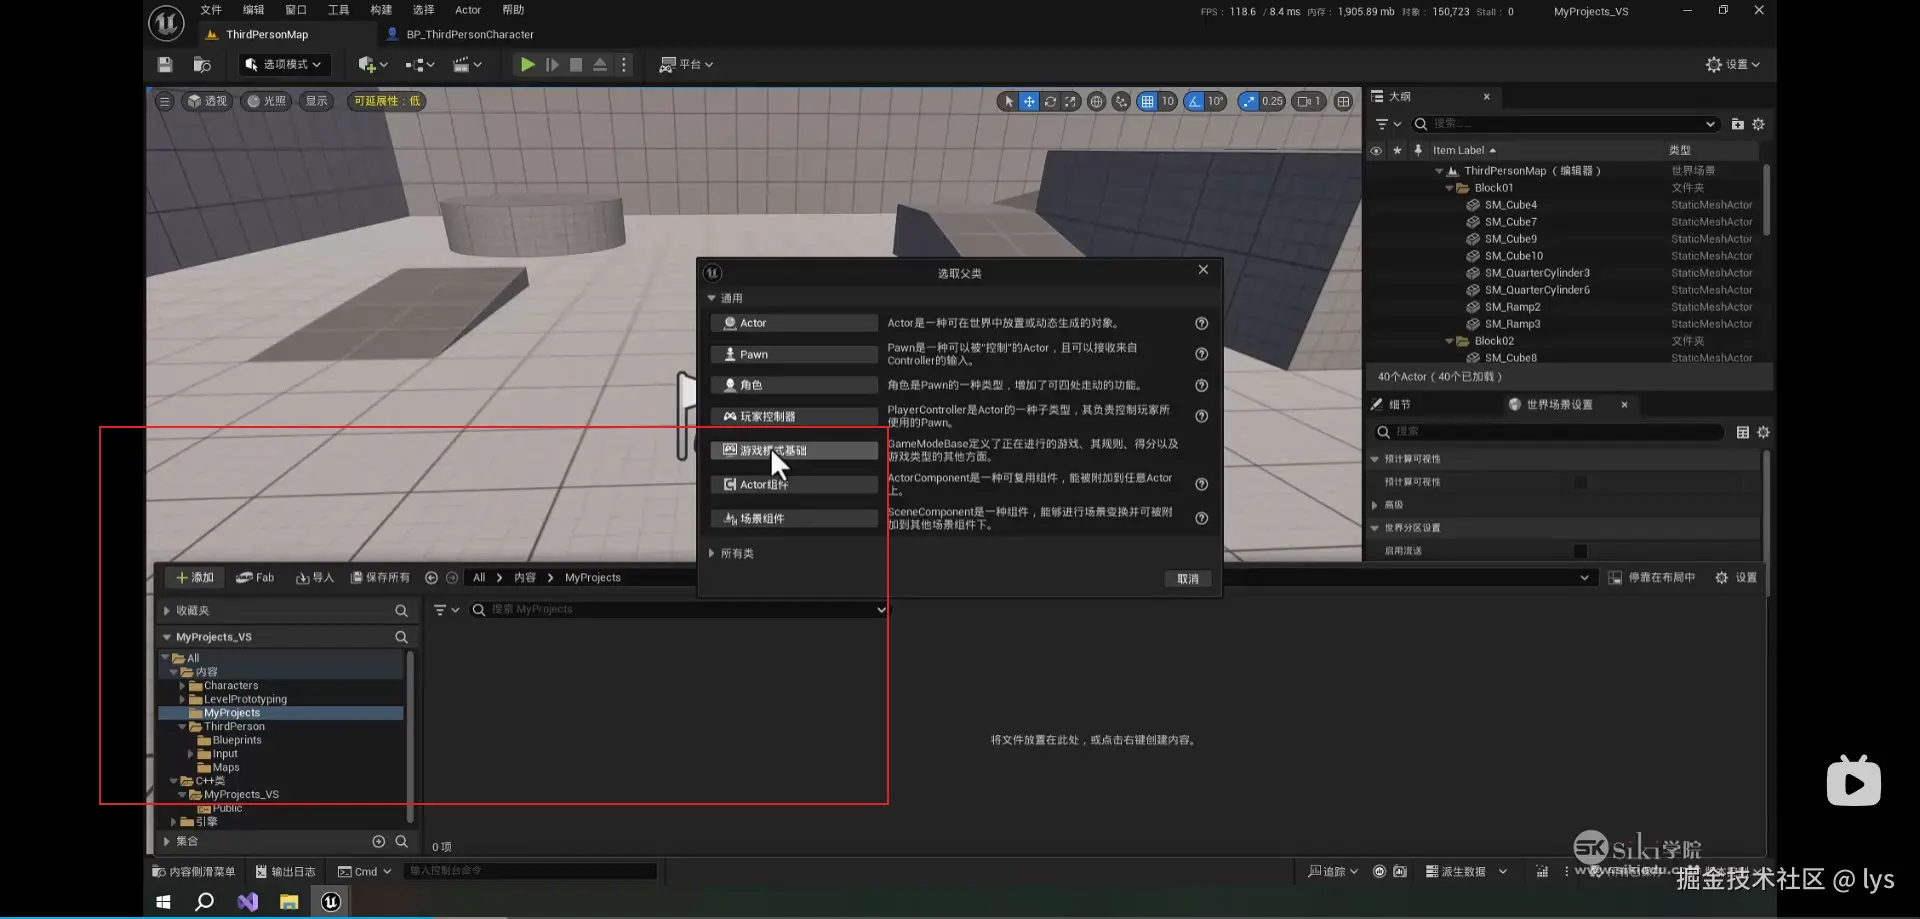Choose the Pawn parent class button

[794, 355]
